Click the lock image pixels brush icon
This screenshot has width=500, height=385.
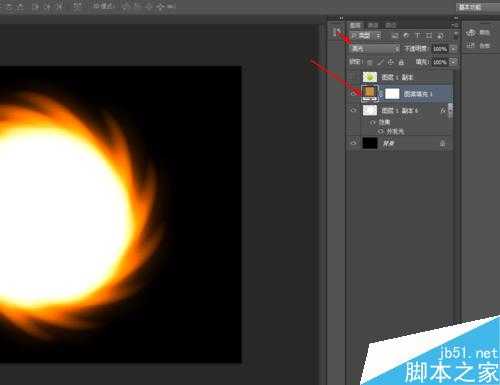[380, 62]
